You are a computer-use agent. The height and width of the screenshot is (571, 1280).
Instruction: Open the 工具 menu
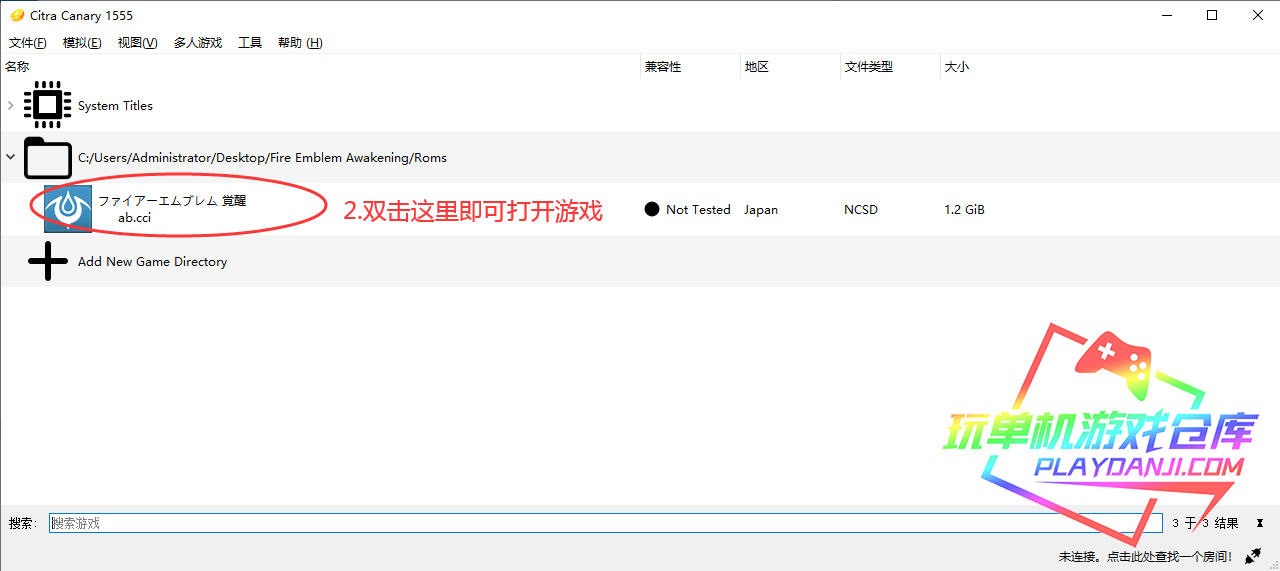tap(249, 43)
